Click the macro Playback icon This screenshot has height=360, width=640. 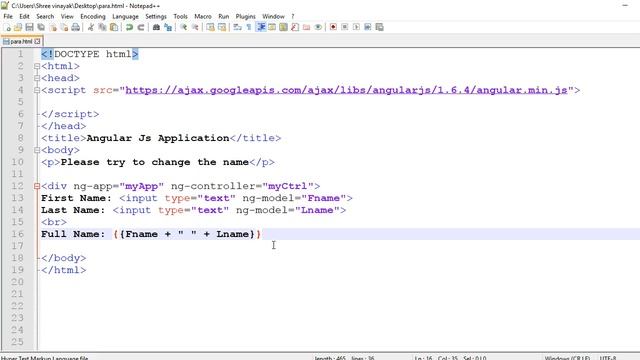pyautogui.click(x=356, y=27)
